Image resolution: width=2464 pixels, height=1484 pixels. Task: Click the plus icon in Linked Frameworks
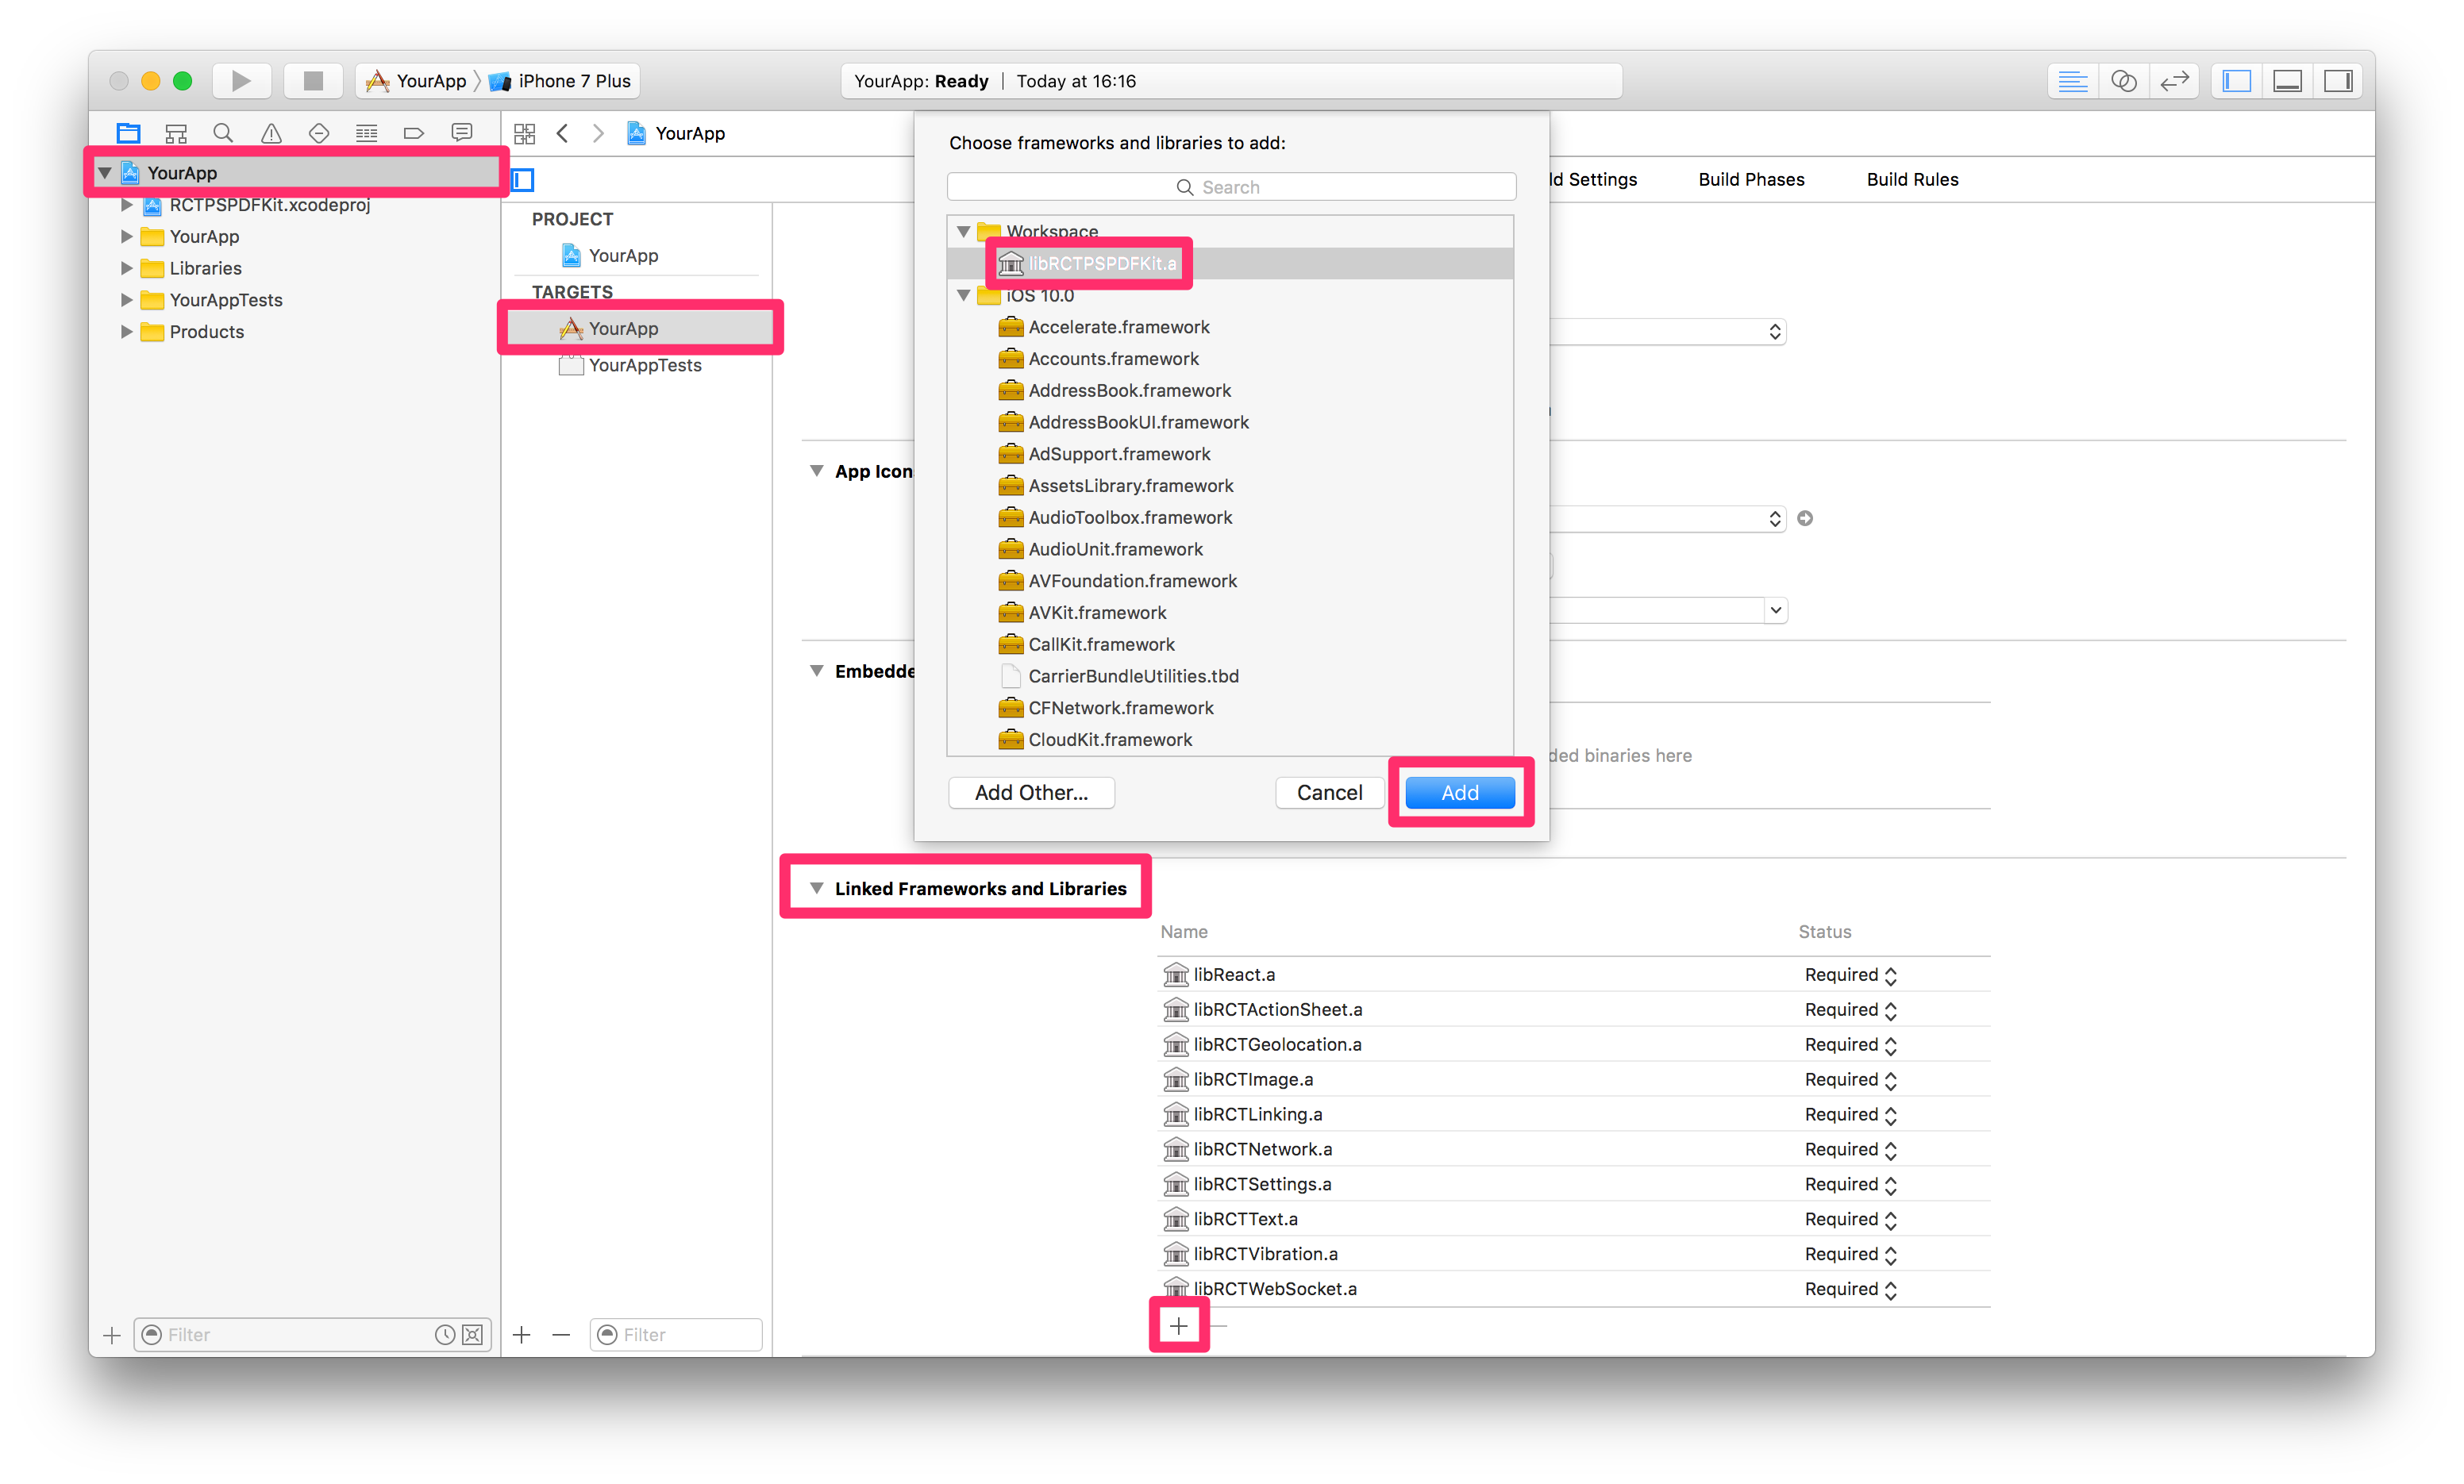click(x=1179, y=1324)
